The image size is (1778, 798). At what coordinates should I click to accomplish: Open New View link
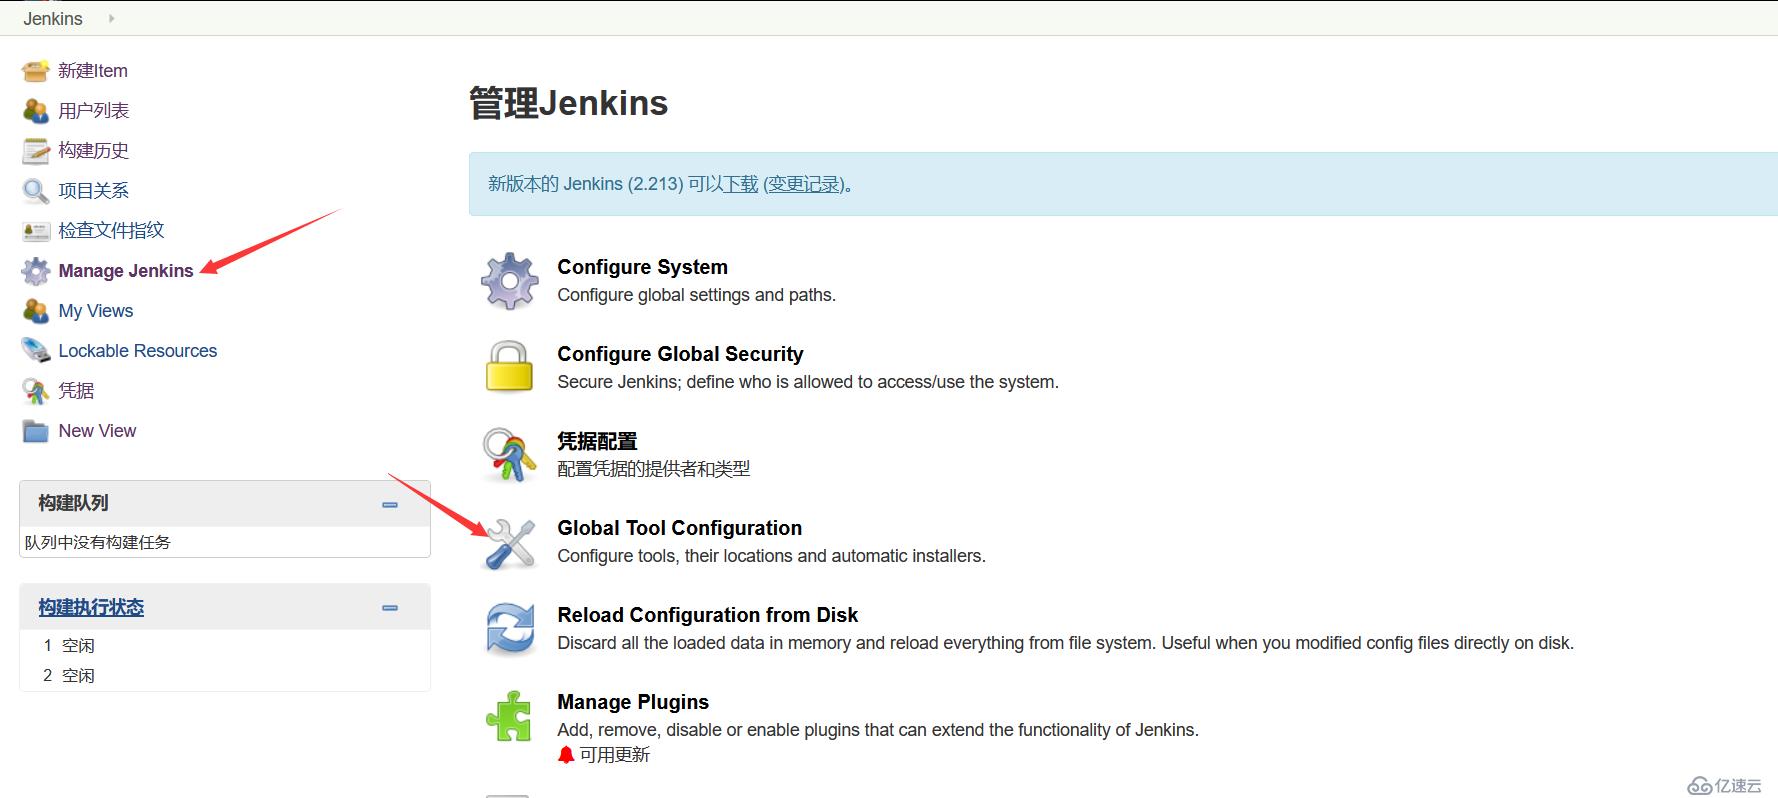pos(97,431)
